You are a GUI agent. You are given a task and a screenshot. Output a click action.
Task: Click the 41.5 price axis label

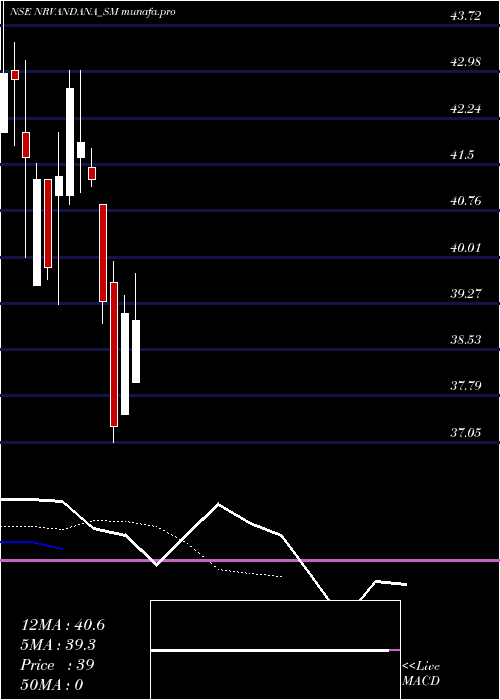(462, 155)
